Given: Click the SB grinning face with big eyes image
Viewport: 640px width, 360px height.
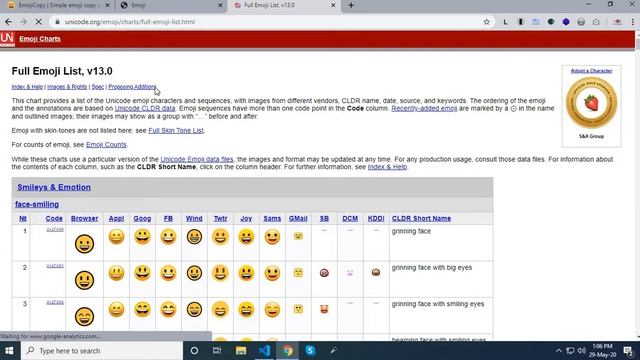Looking at the screenshot, I should point(324,273).
